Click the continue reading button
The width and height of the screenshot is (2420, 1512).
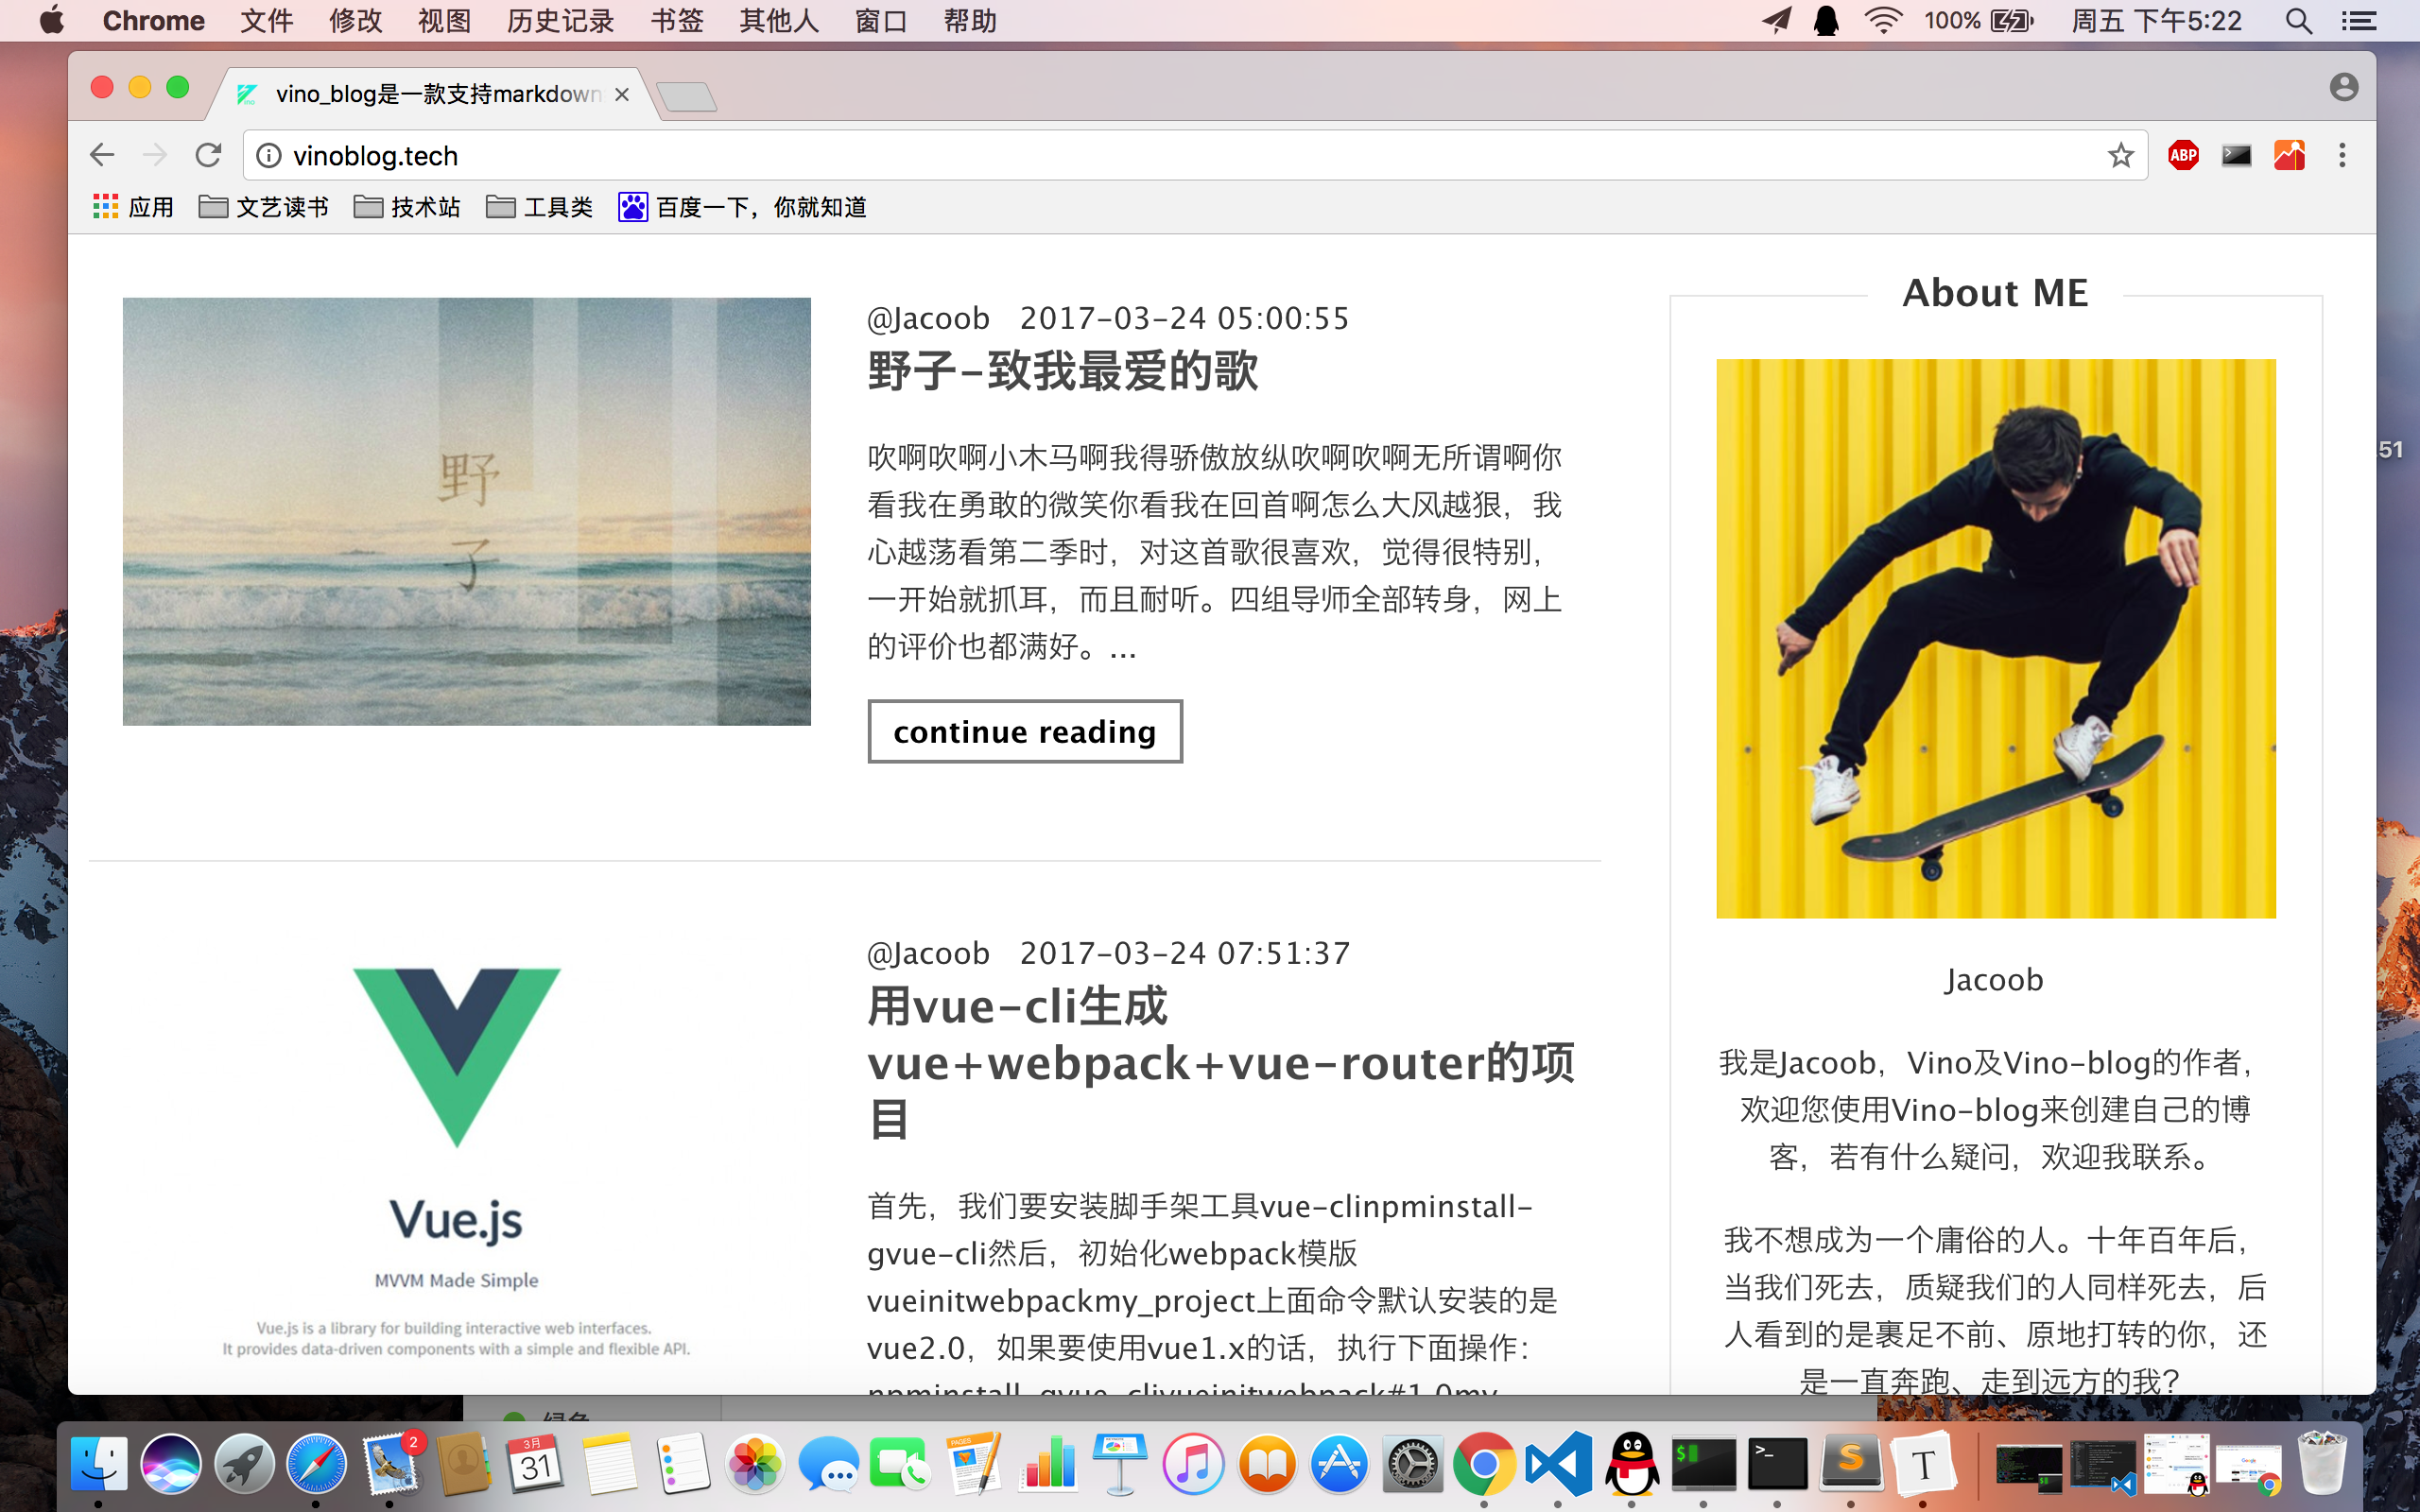(x=1024, y=731)
